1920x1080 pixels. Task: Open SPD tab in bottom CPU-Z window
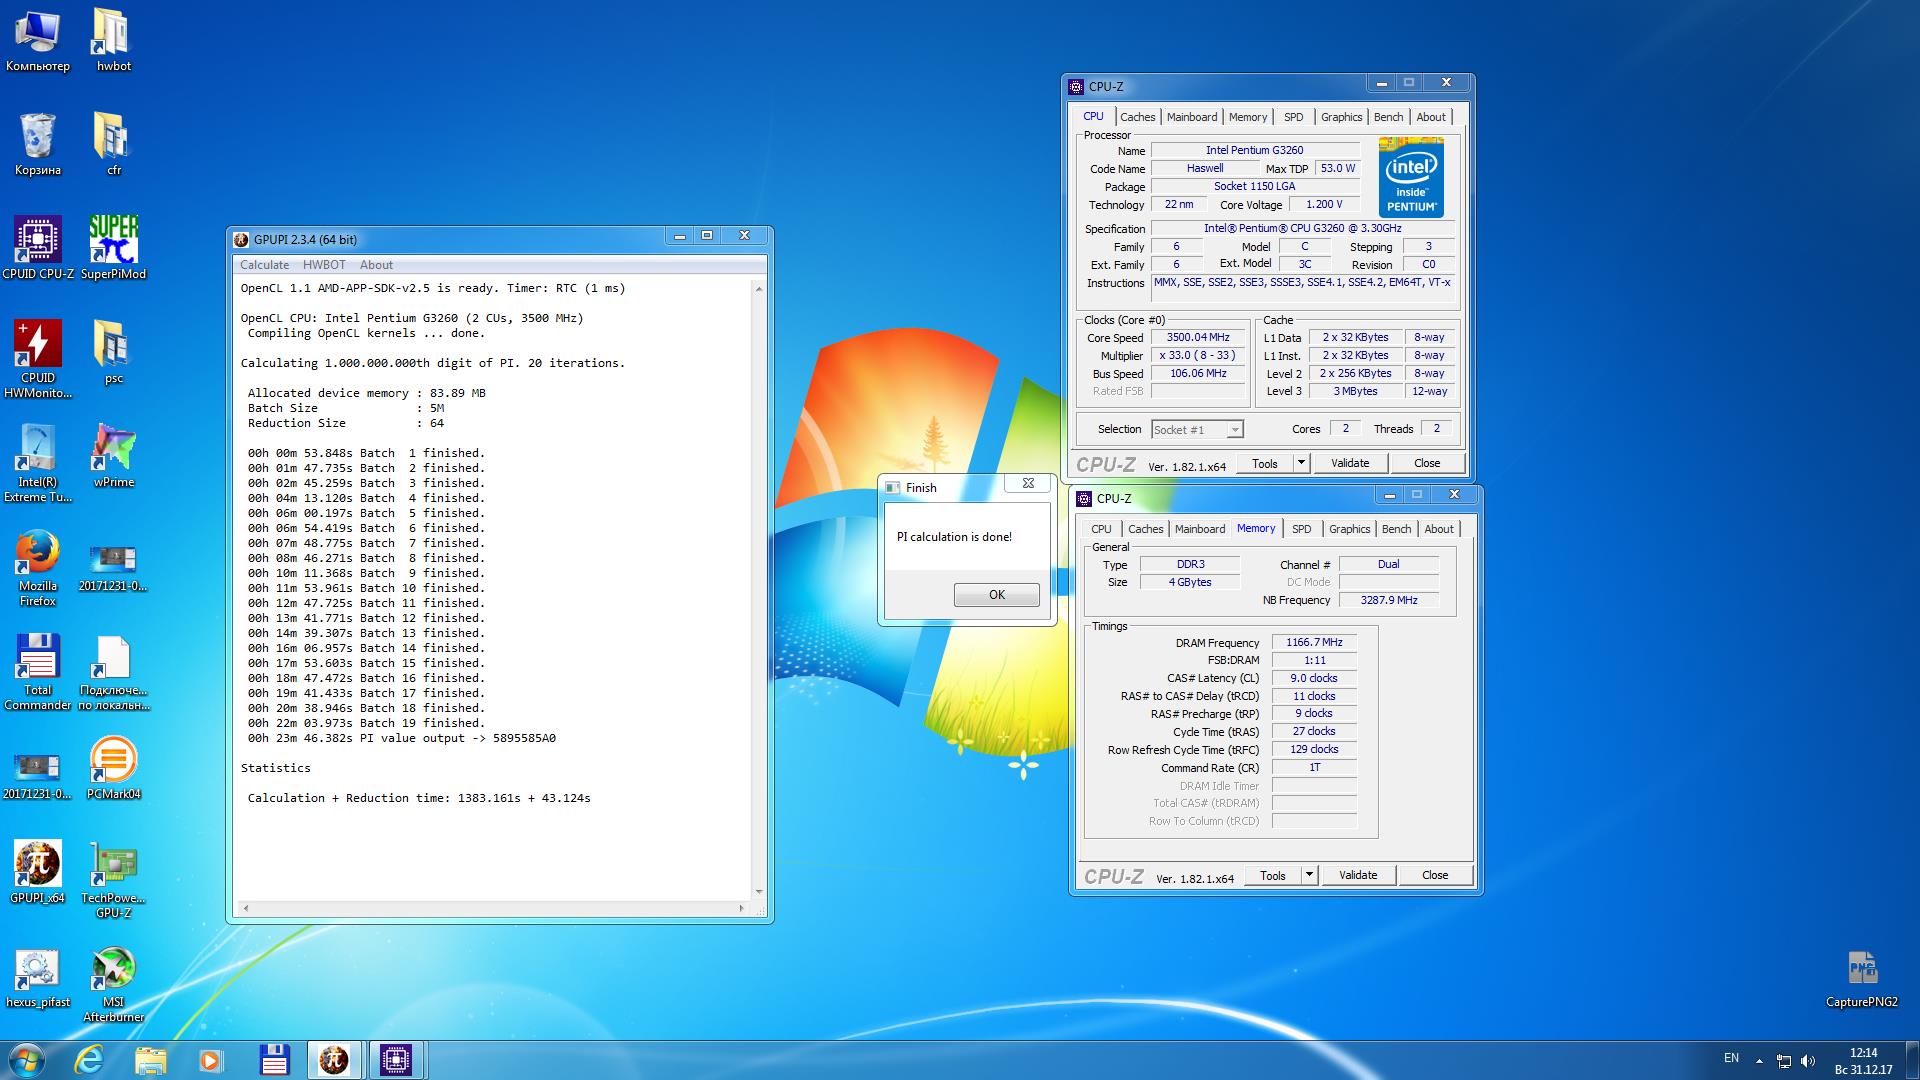click(x=1301, y=529)
